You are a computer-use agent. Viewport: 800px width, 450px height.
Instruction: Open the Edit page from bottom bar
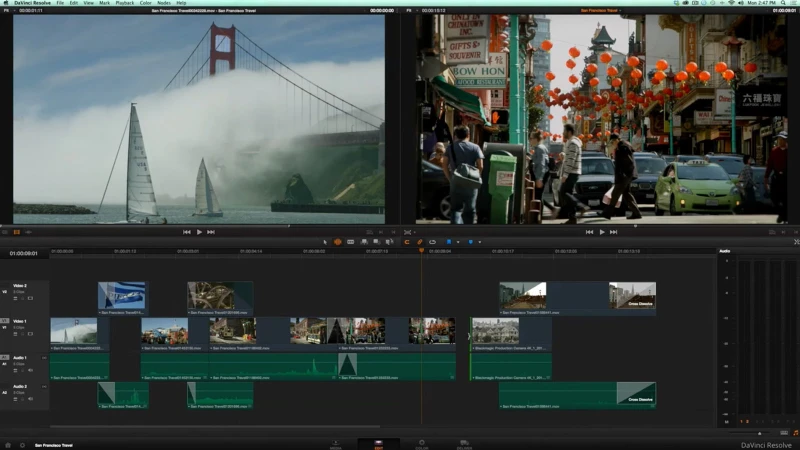click(378, 442)
